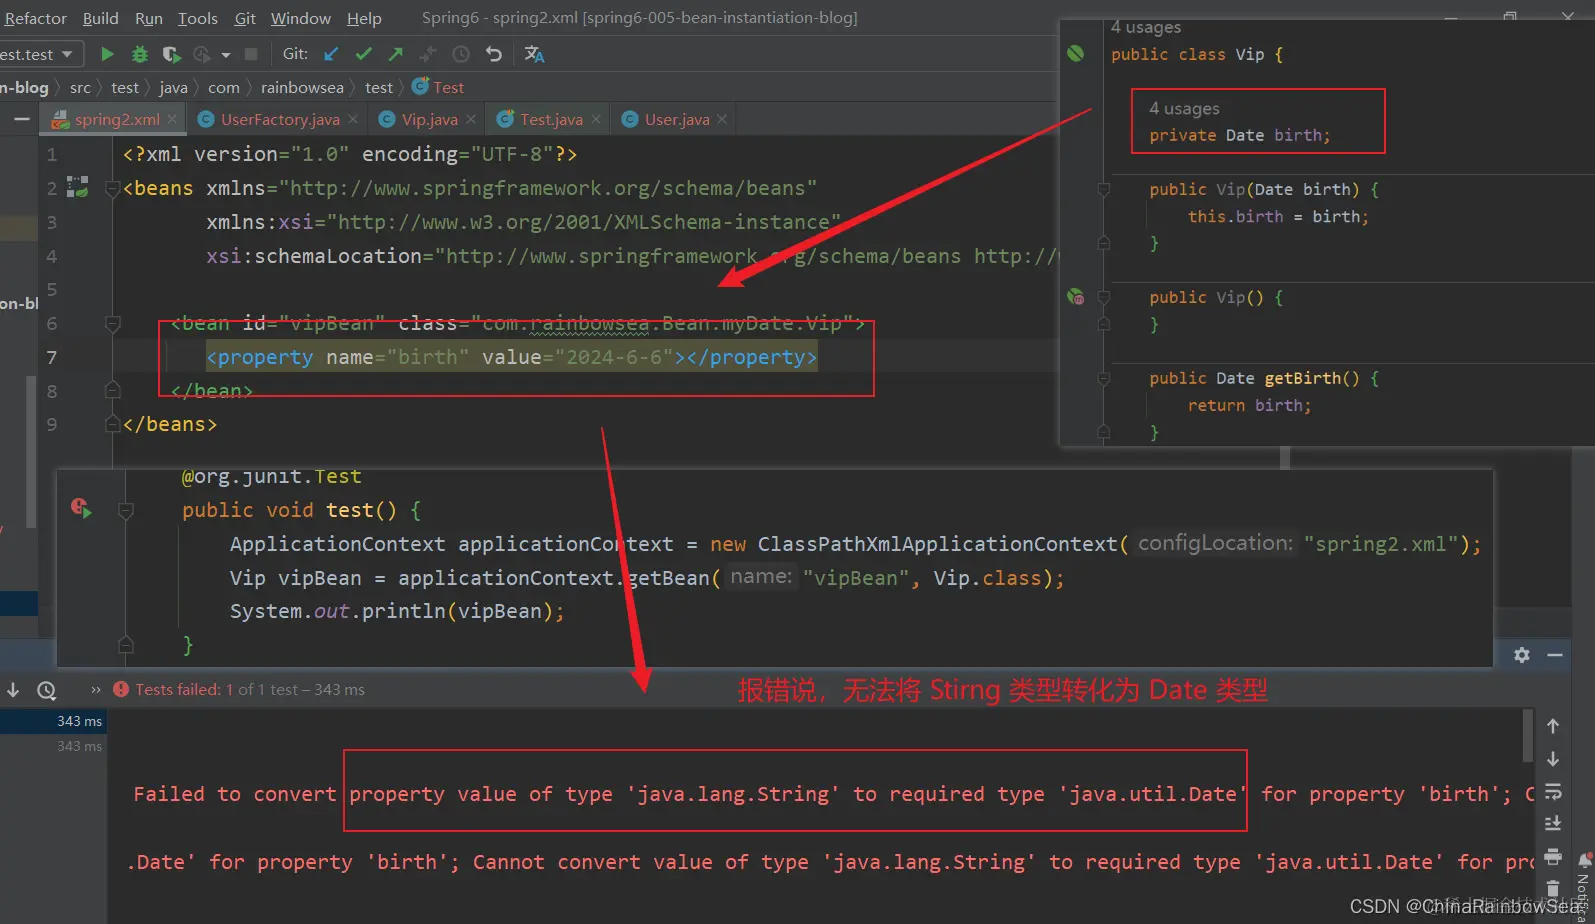The height and width of the screenshot is (924, 1595).
Task: Collapse the bean tag fold on line 6
Action: point(112,323)
